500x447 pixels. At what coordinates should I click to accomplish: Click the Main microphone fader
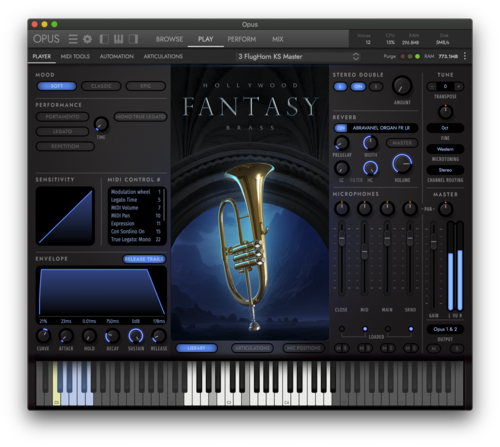[x=387, y=239]
